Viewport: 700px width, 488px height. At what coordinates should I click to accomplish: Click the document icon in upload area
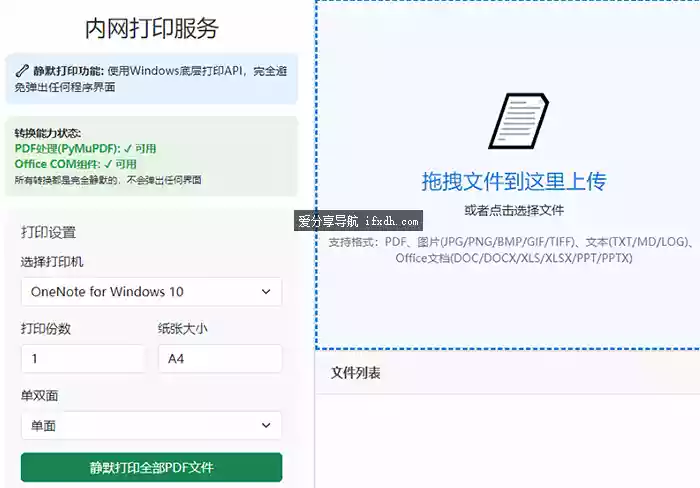point(518,121)
